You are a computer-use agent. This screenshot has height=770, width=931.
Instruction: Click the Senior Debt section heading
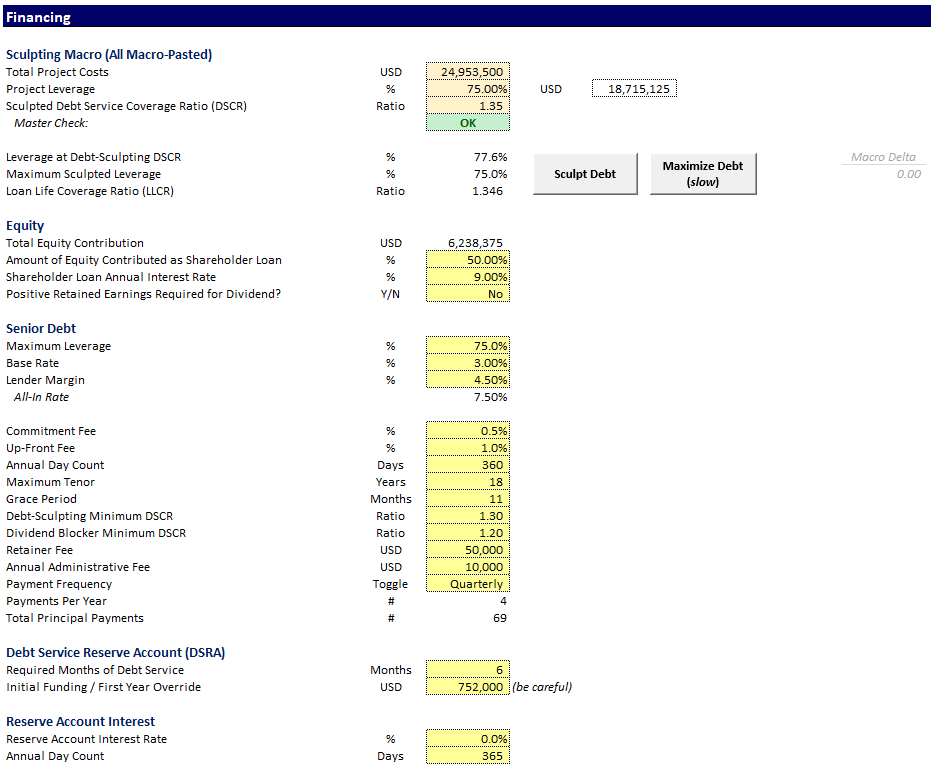[x=41, y=328]
